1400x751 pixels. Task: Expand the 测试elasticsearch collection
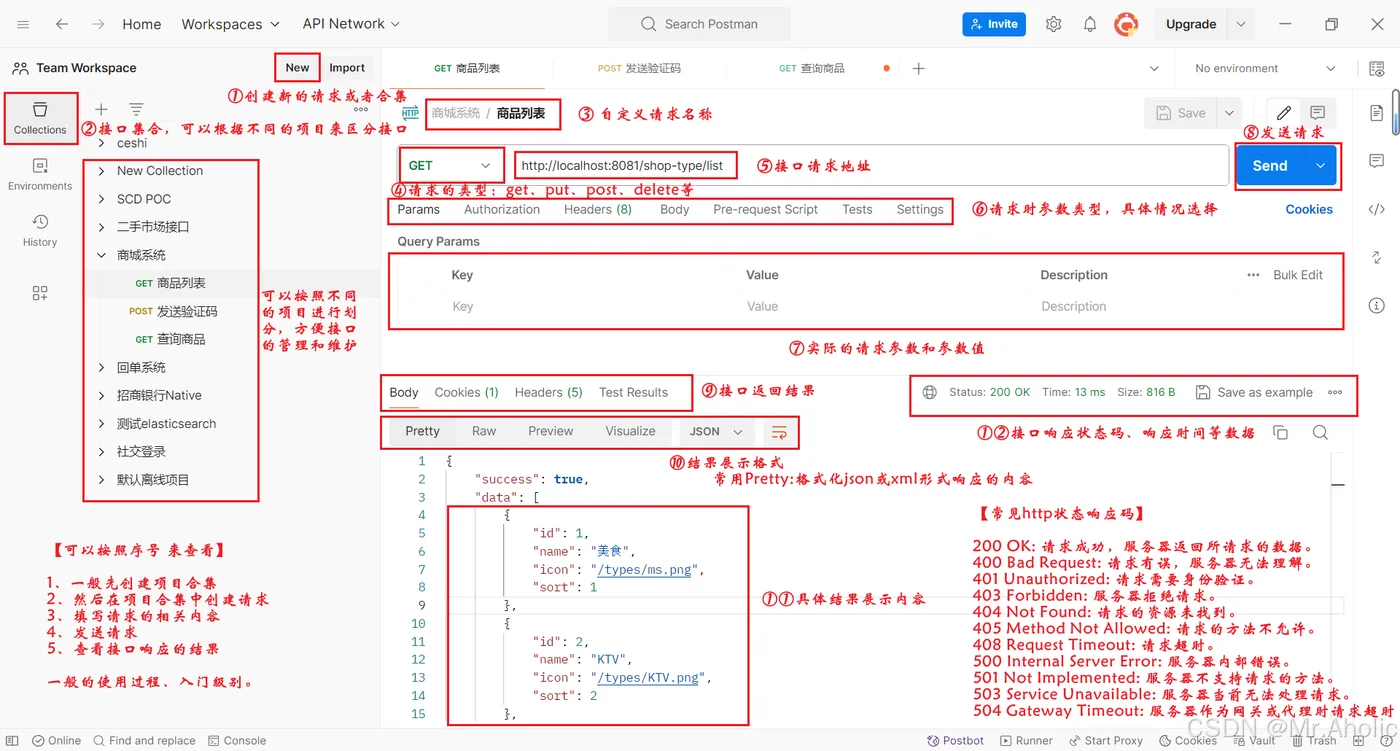click(x=101, y=423)
